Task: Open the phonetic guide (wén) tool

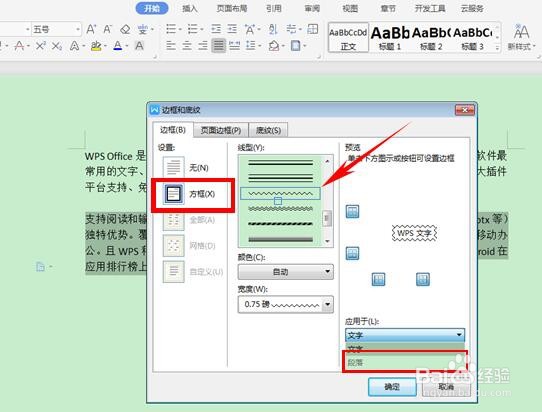Action: point(142,30)
